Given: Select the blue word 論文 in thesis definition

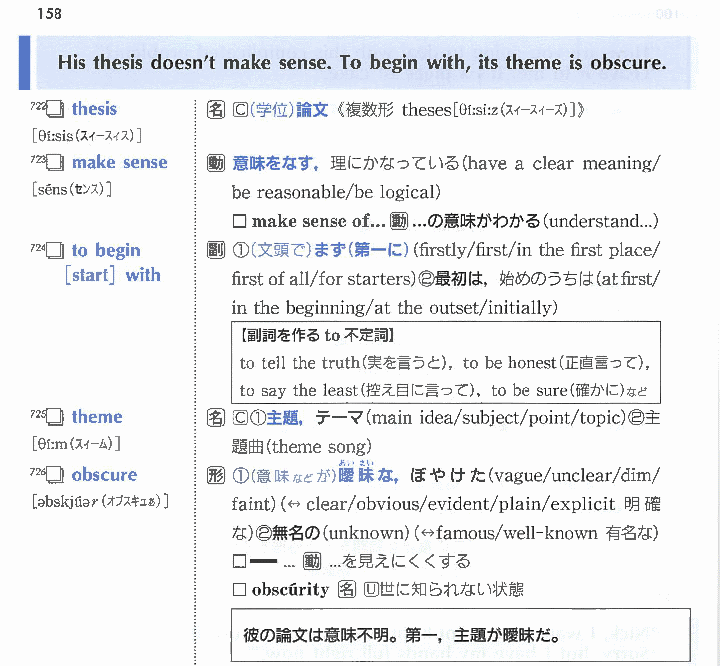Looking at the screenshot, I should (x=312, y=110).
